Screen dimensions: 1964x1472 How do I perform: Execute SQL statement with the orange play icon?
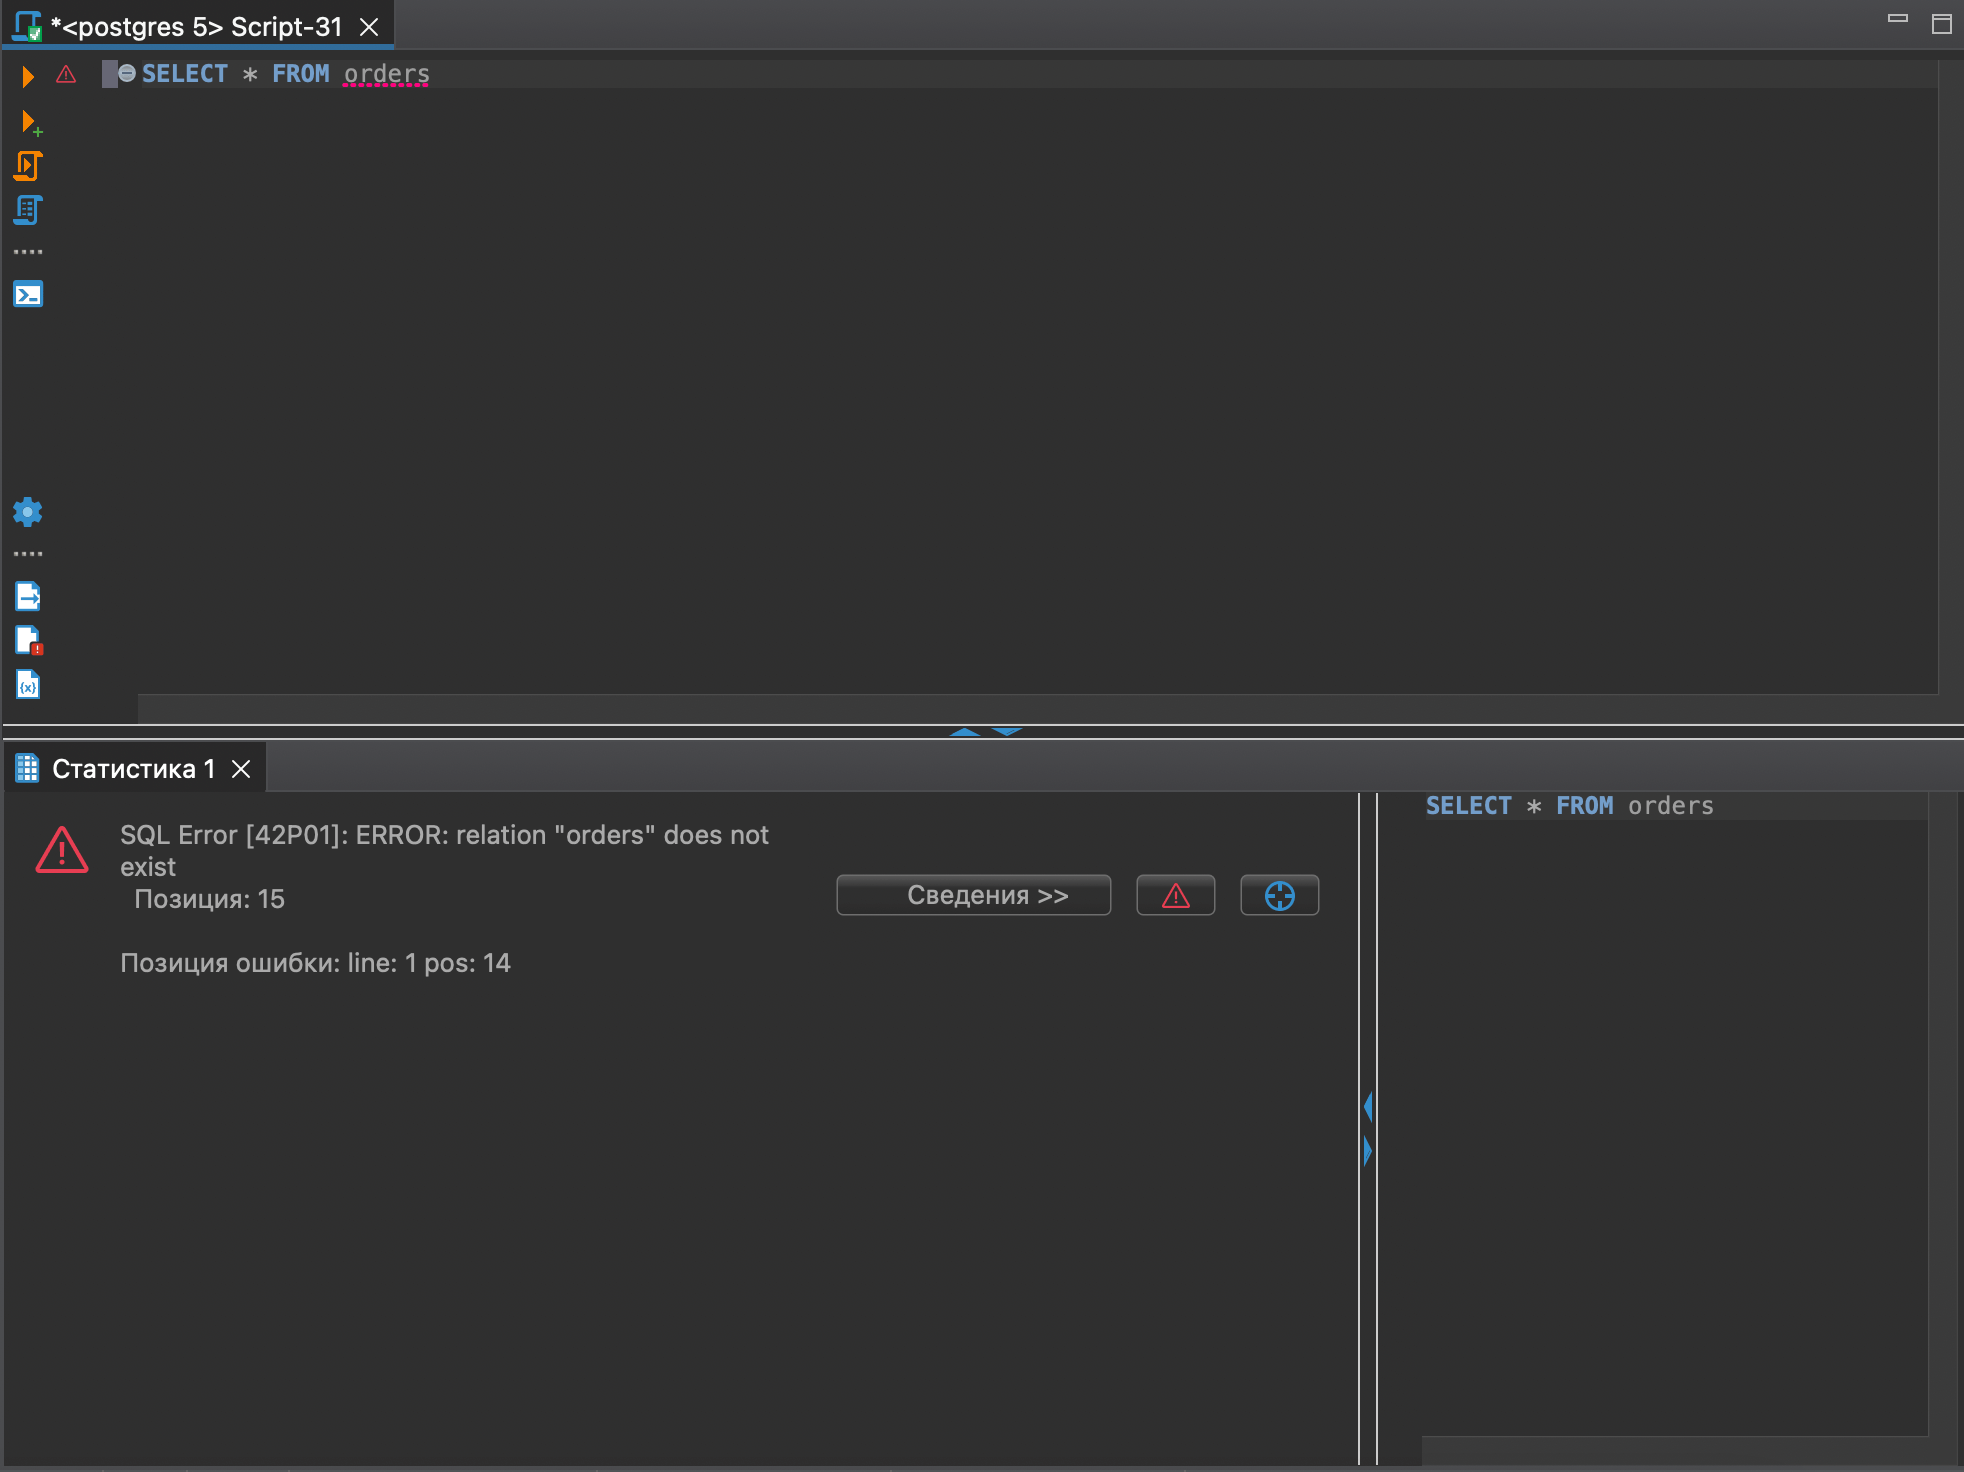(28, 76)
